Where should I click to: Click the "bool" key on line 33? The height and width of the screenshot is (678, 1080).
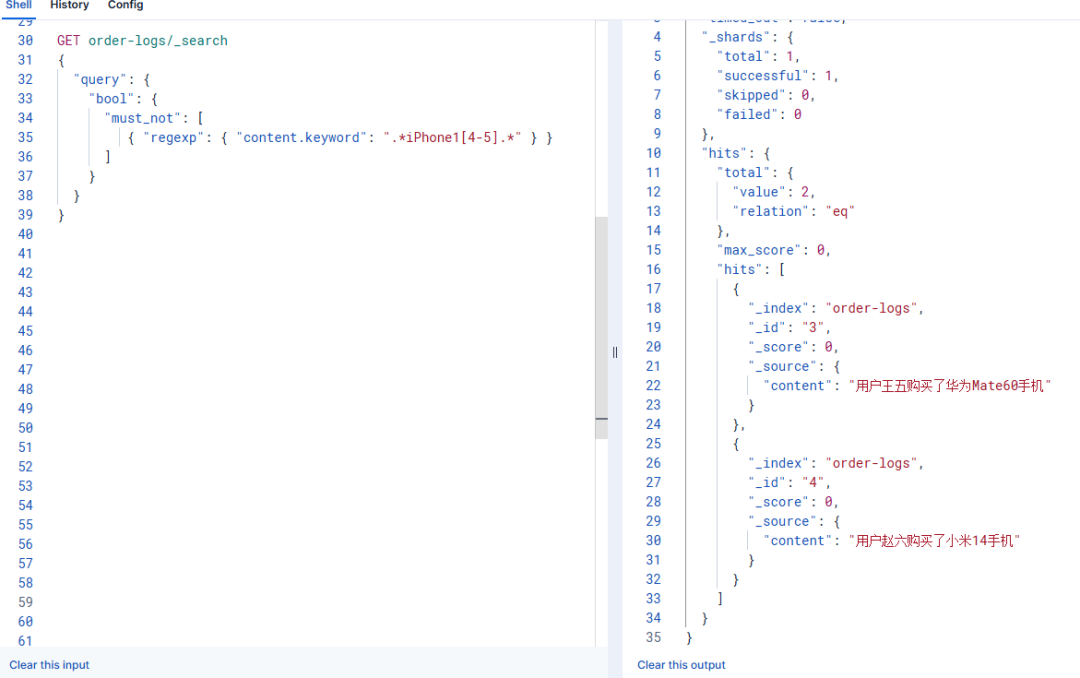(112, 99)
